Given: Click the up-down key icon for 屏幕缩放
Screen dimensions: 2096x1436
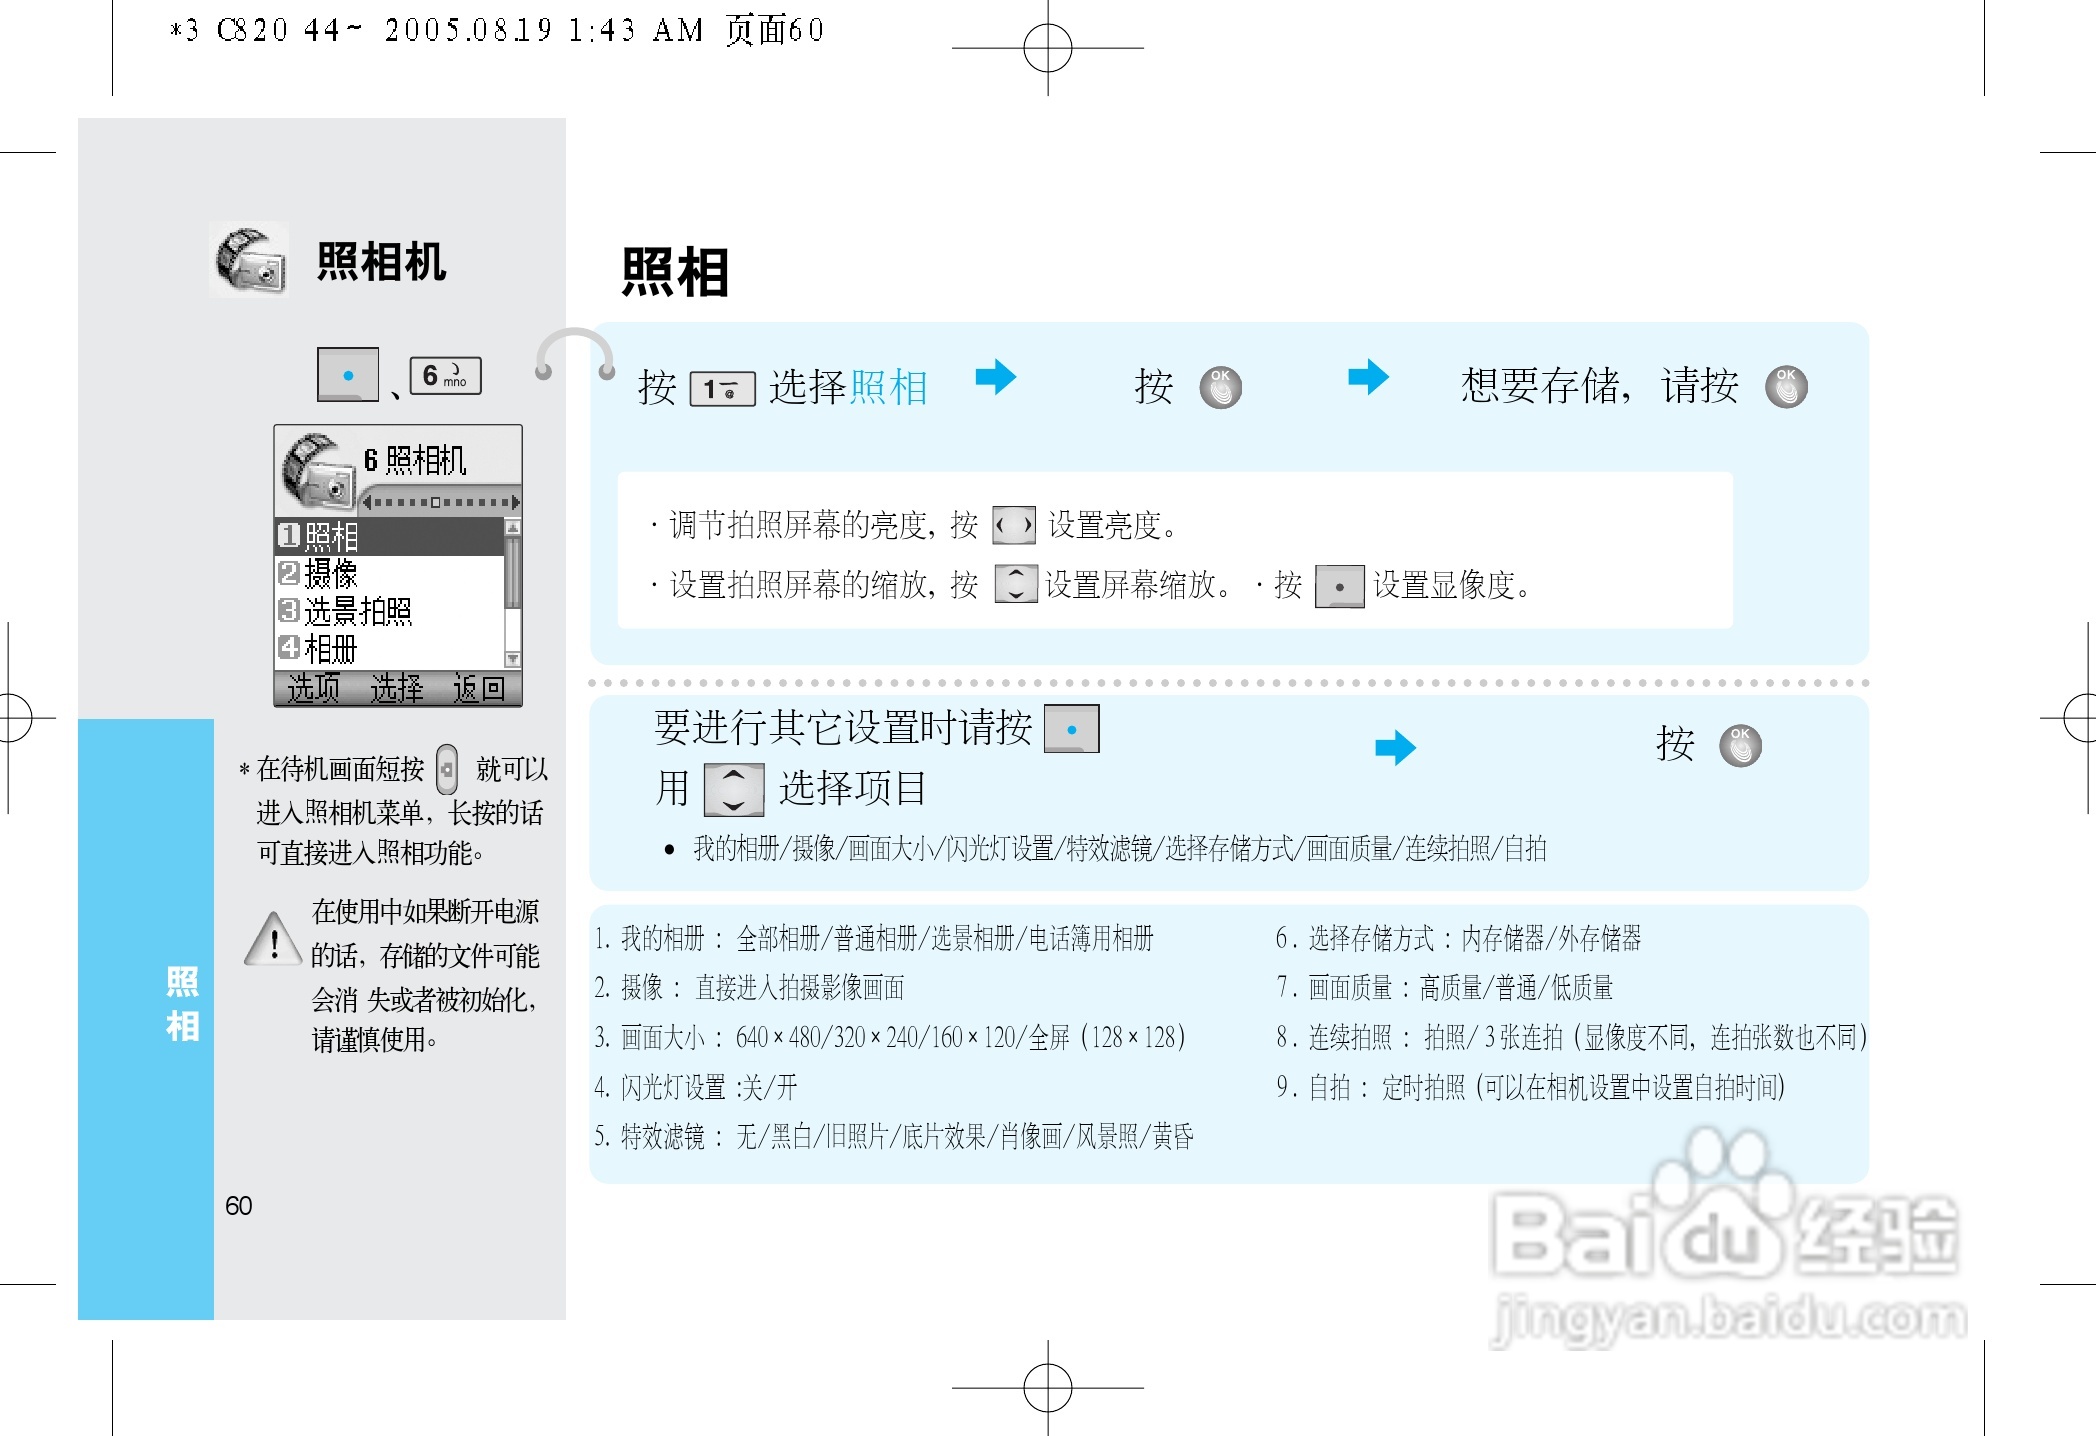Looking at the screenshot, I should (1015, 584).
